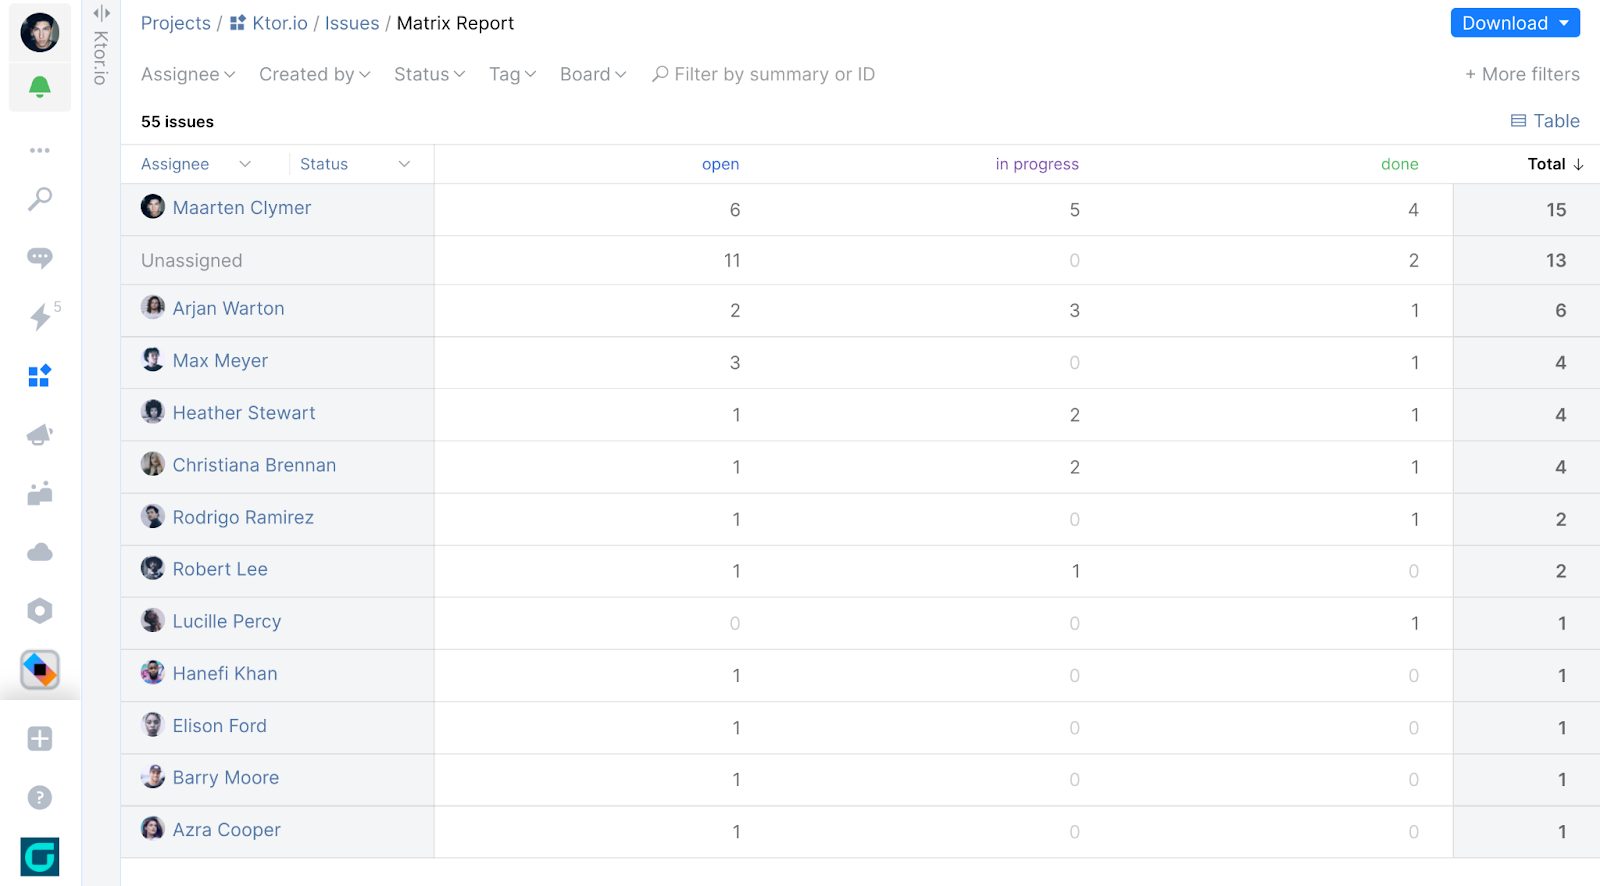Open the cloud icon in sidebar
The height and width of the screenshot is (886, 1600).
click(40, 552)
